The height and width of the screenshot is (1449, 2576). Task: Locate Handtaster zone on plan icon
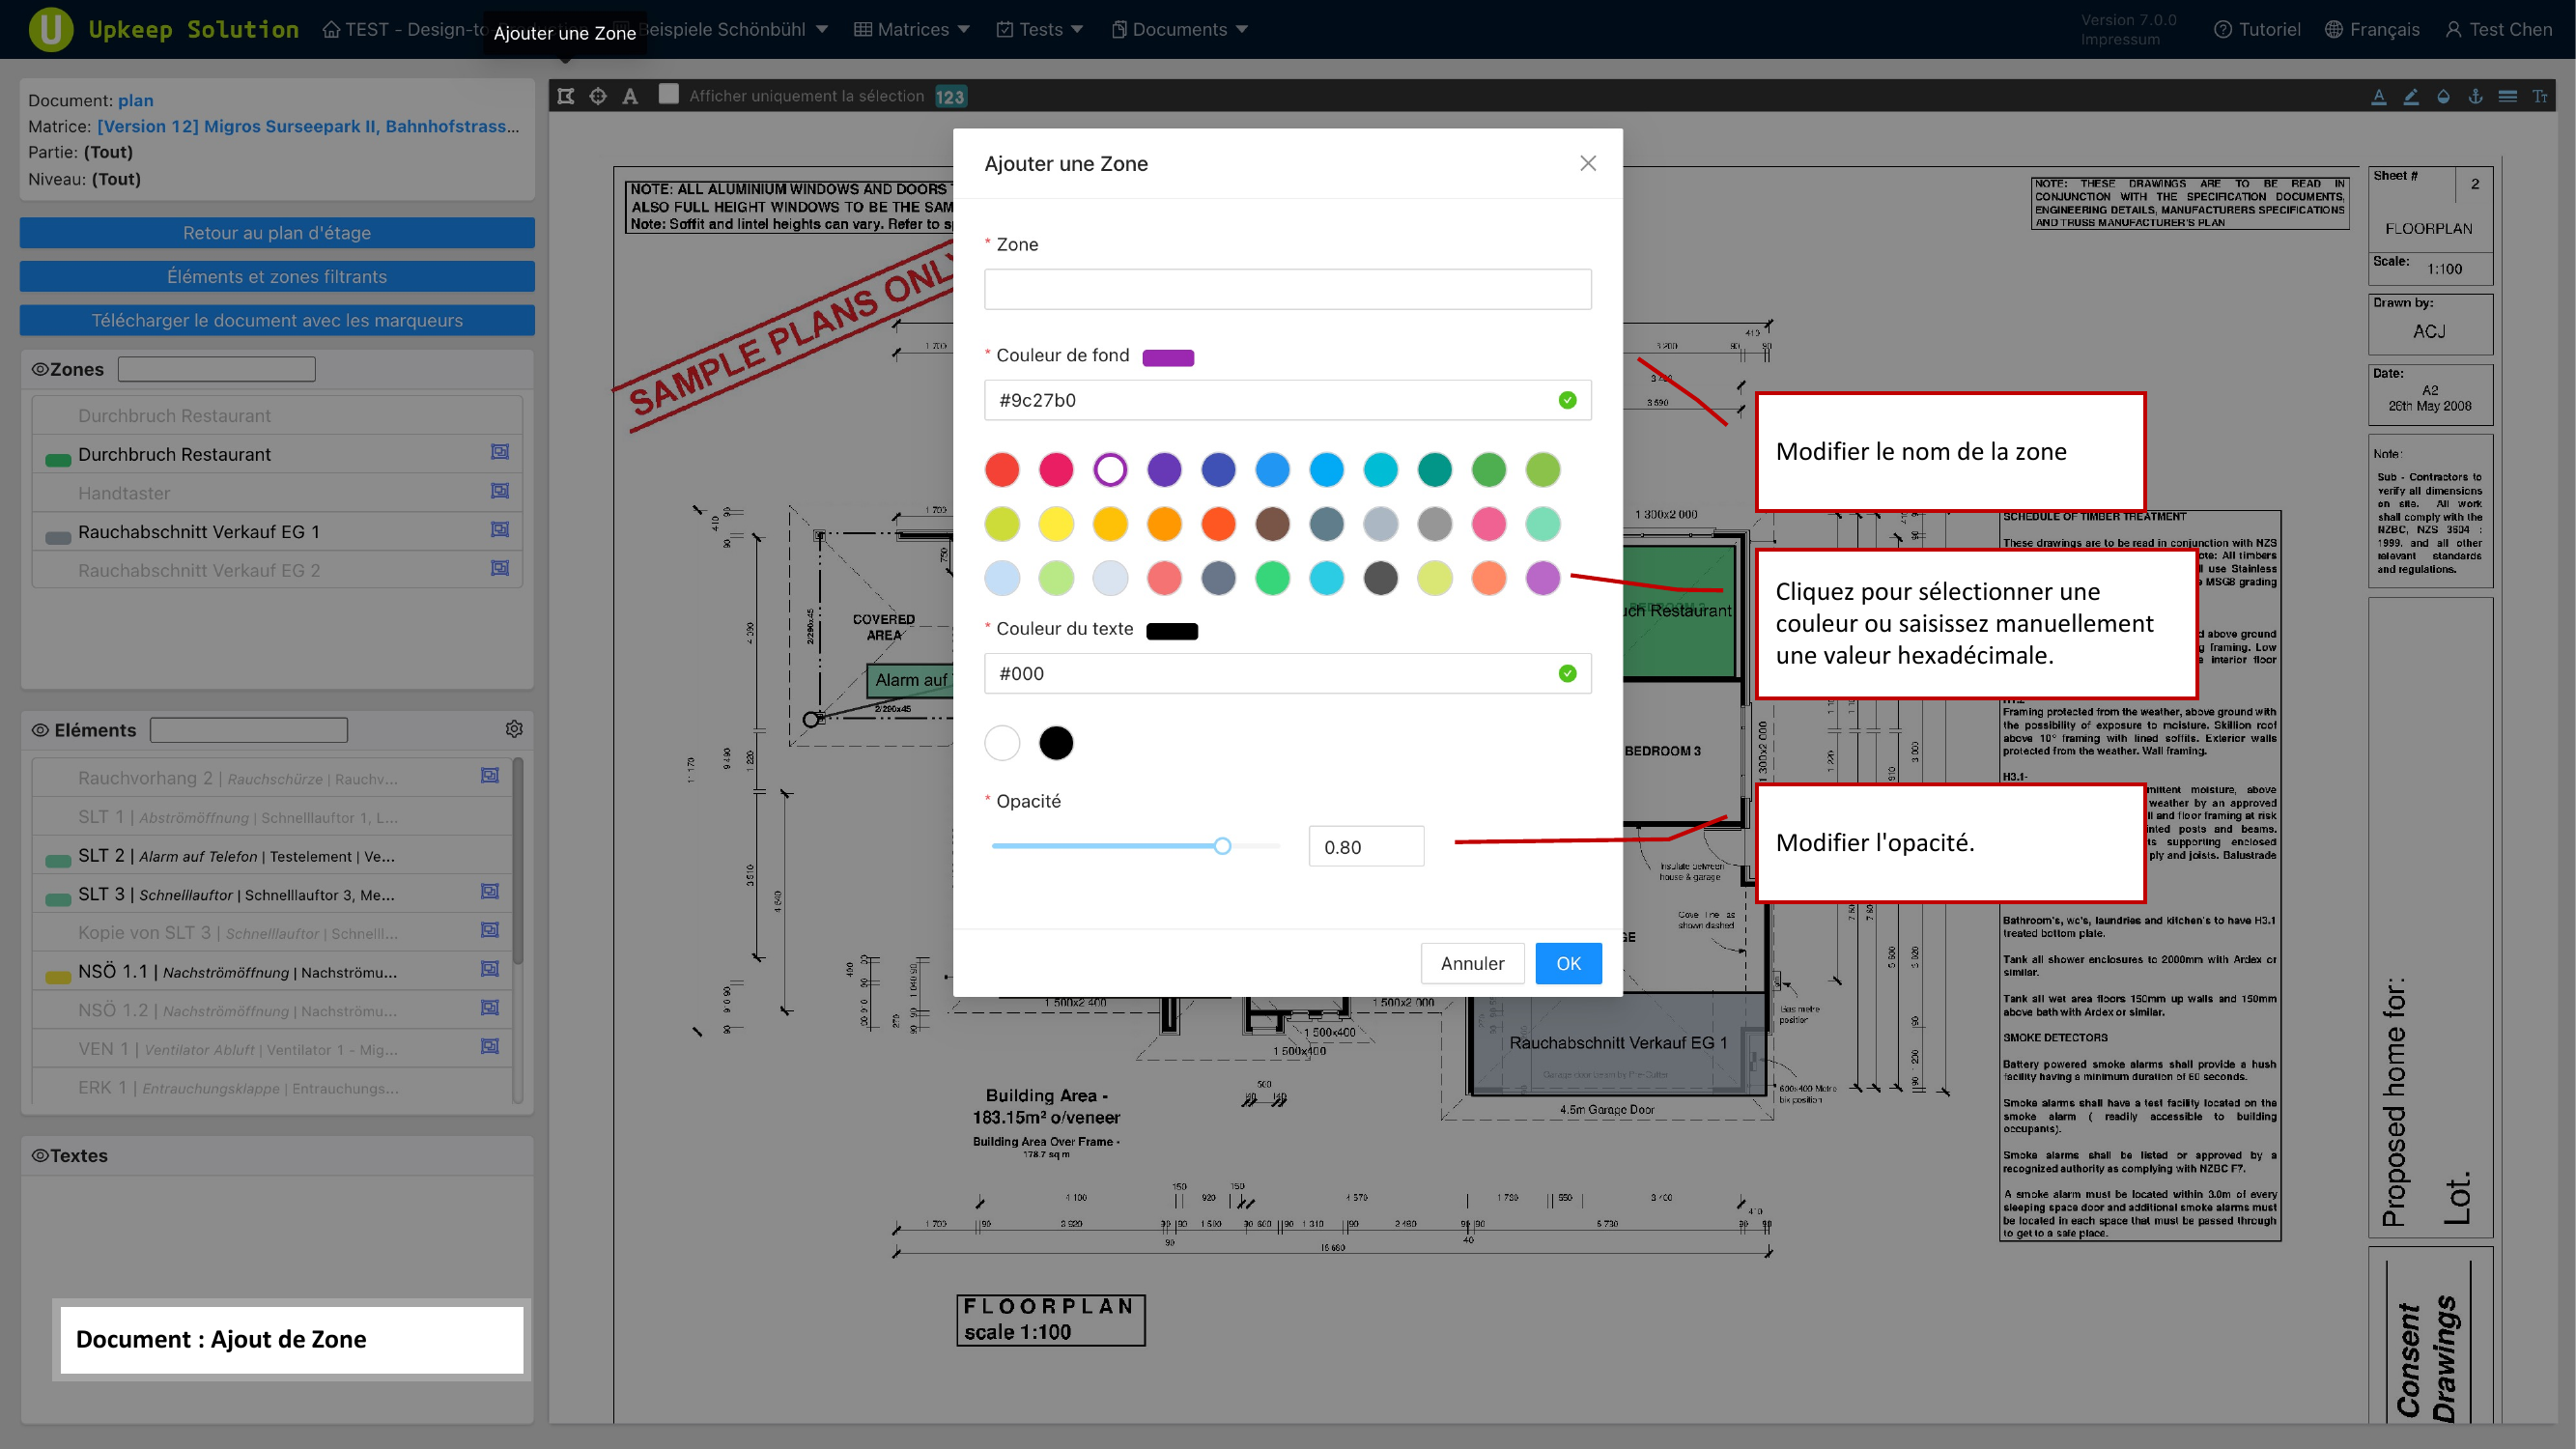(x=500, y=491)
